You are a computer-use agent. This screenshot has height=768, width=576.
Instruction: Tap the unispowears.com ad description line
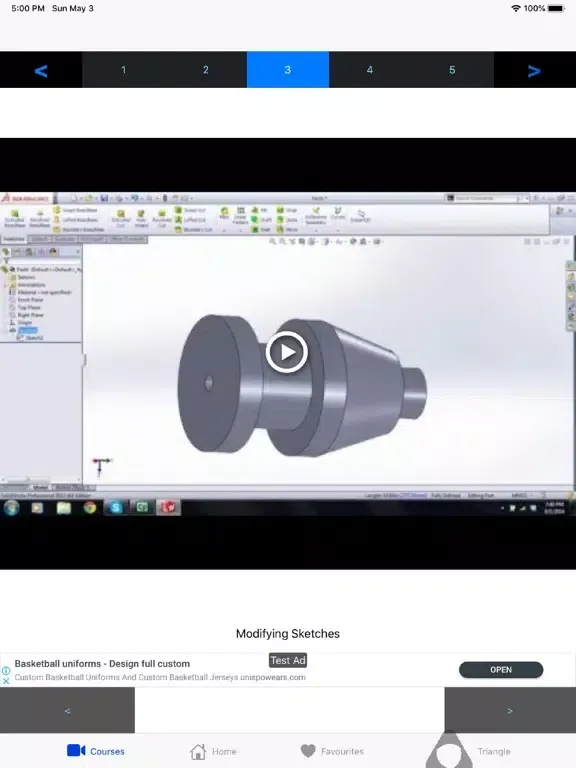160,677
